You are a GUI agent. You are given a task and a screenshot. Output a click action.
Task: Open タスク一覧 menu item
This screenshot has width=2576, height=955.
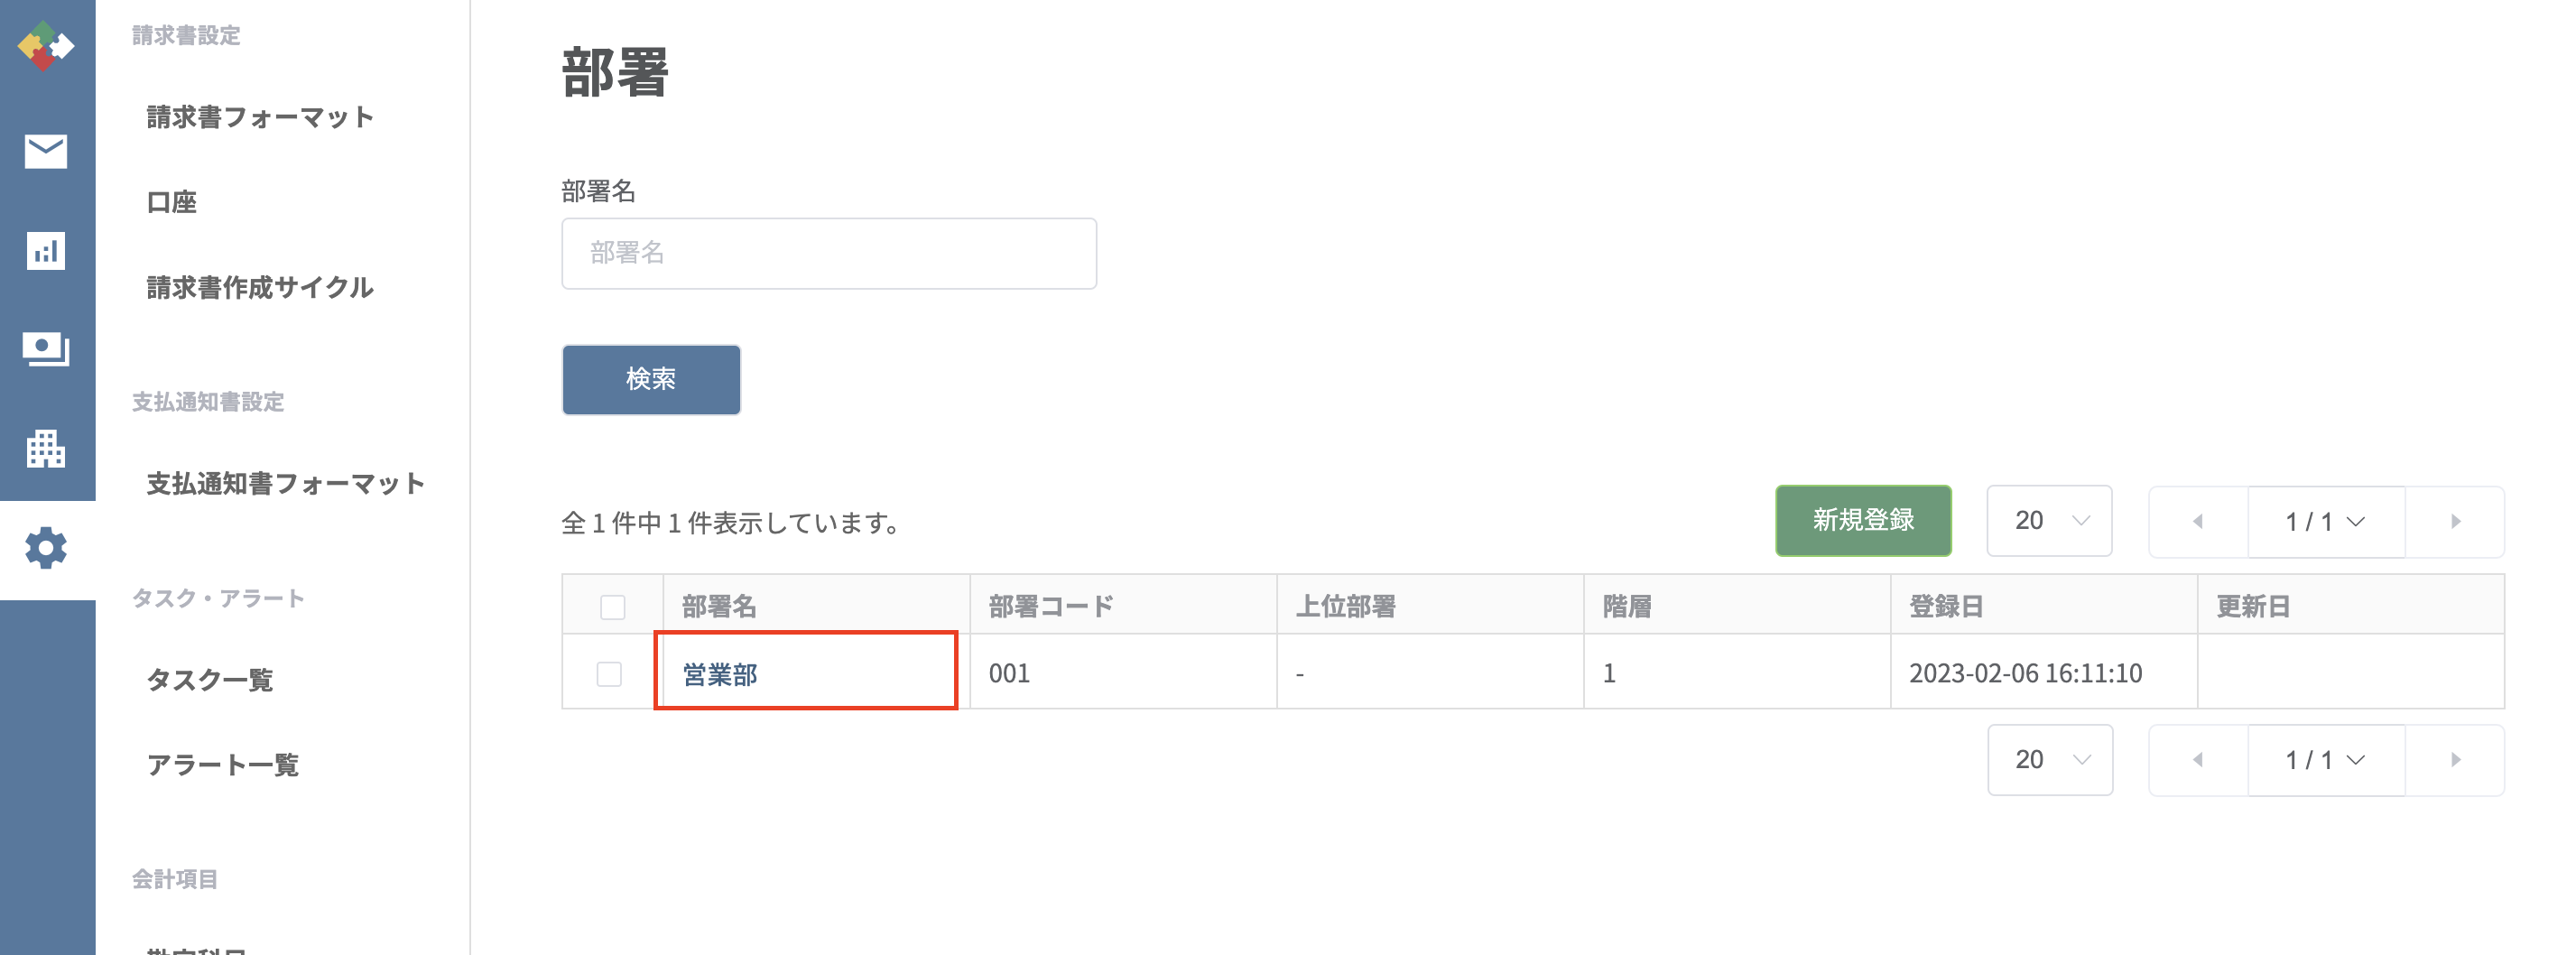[x=210, y=680]
